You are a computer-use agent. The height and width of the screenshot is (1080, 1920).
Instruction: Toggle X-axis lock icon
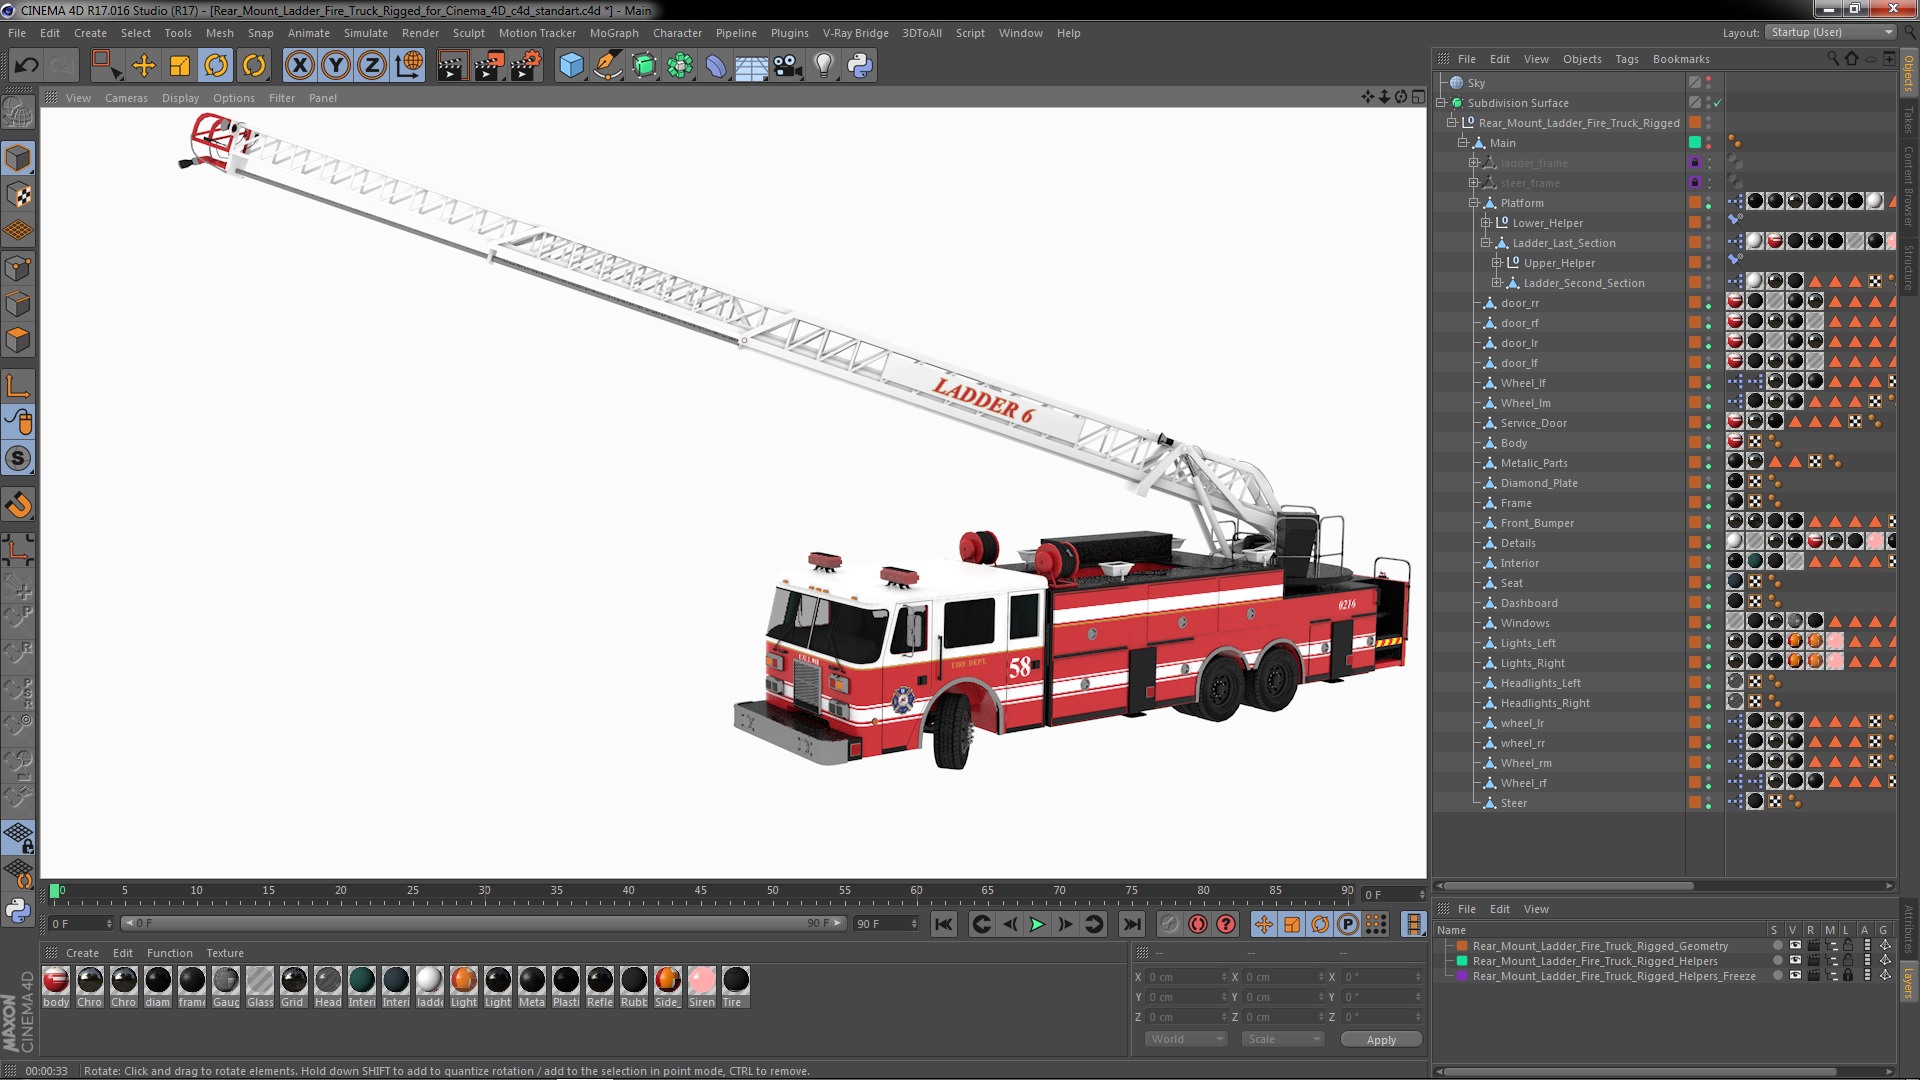[299, 66]
